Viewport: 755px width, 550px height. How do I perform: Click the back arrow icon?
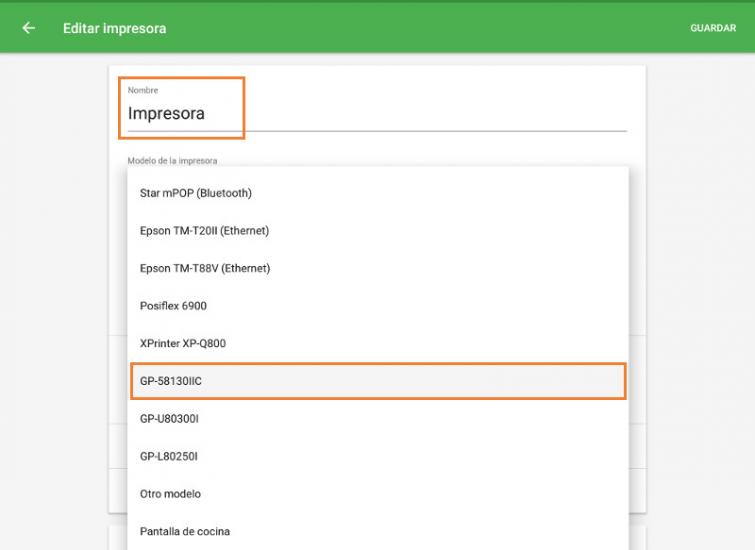(28, 28)
